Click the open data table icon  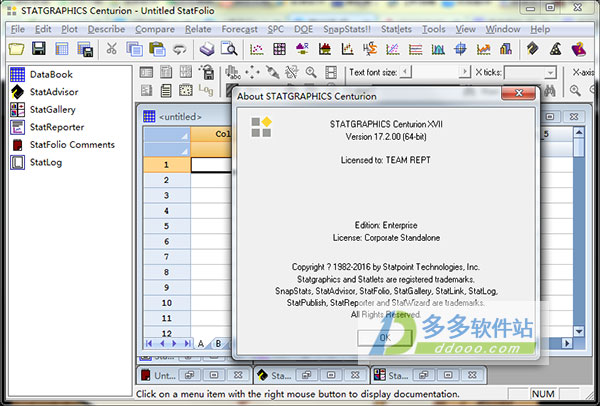point(62,49)
